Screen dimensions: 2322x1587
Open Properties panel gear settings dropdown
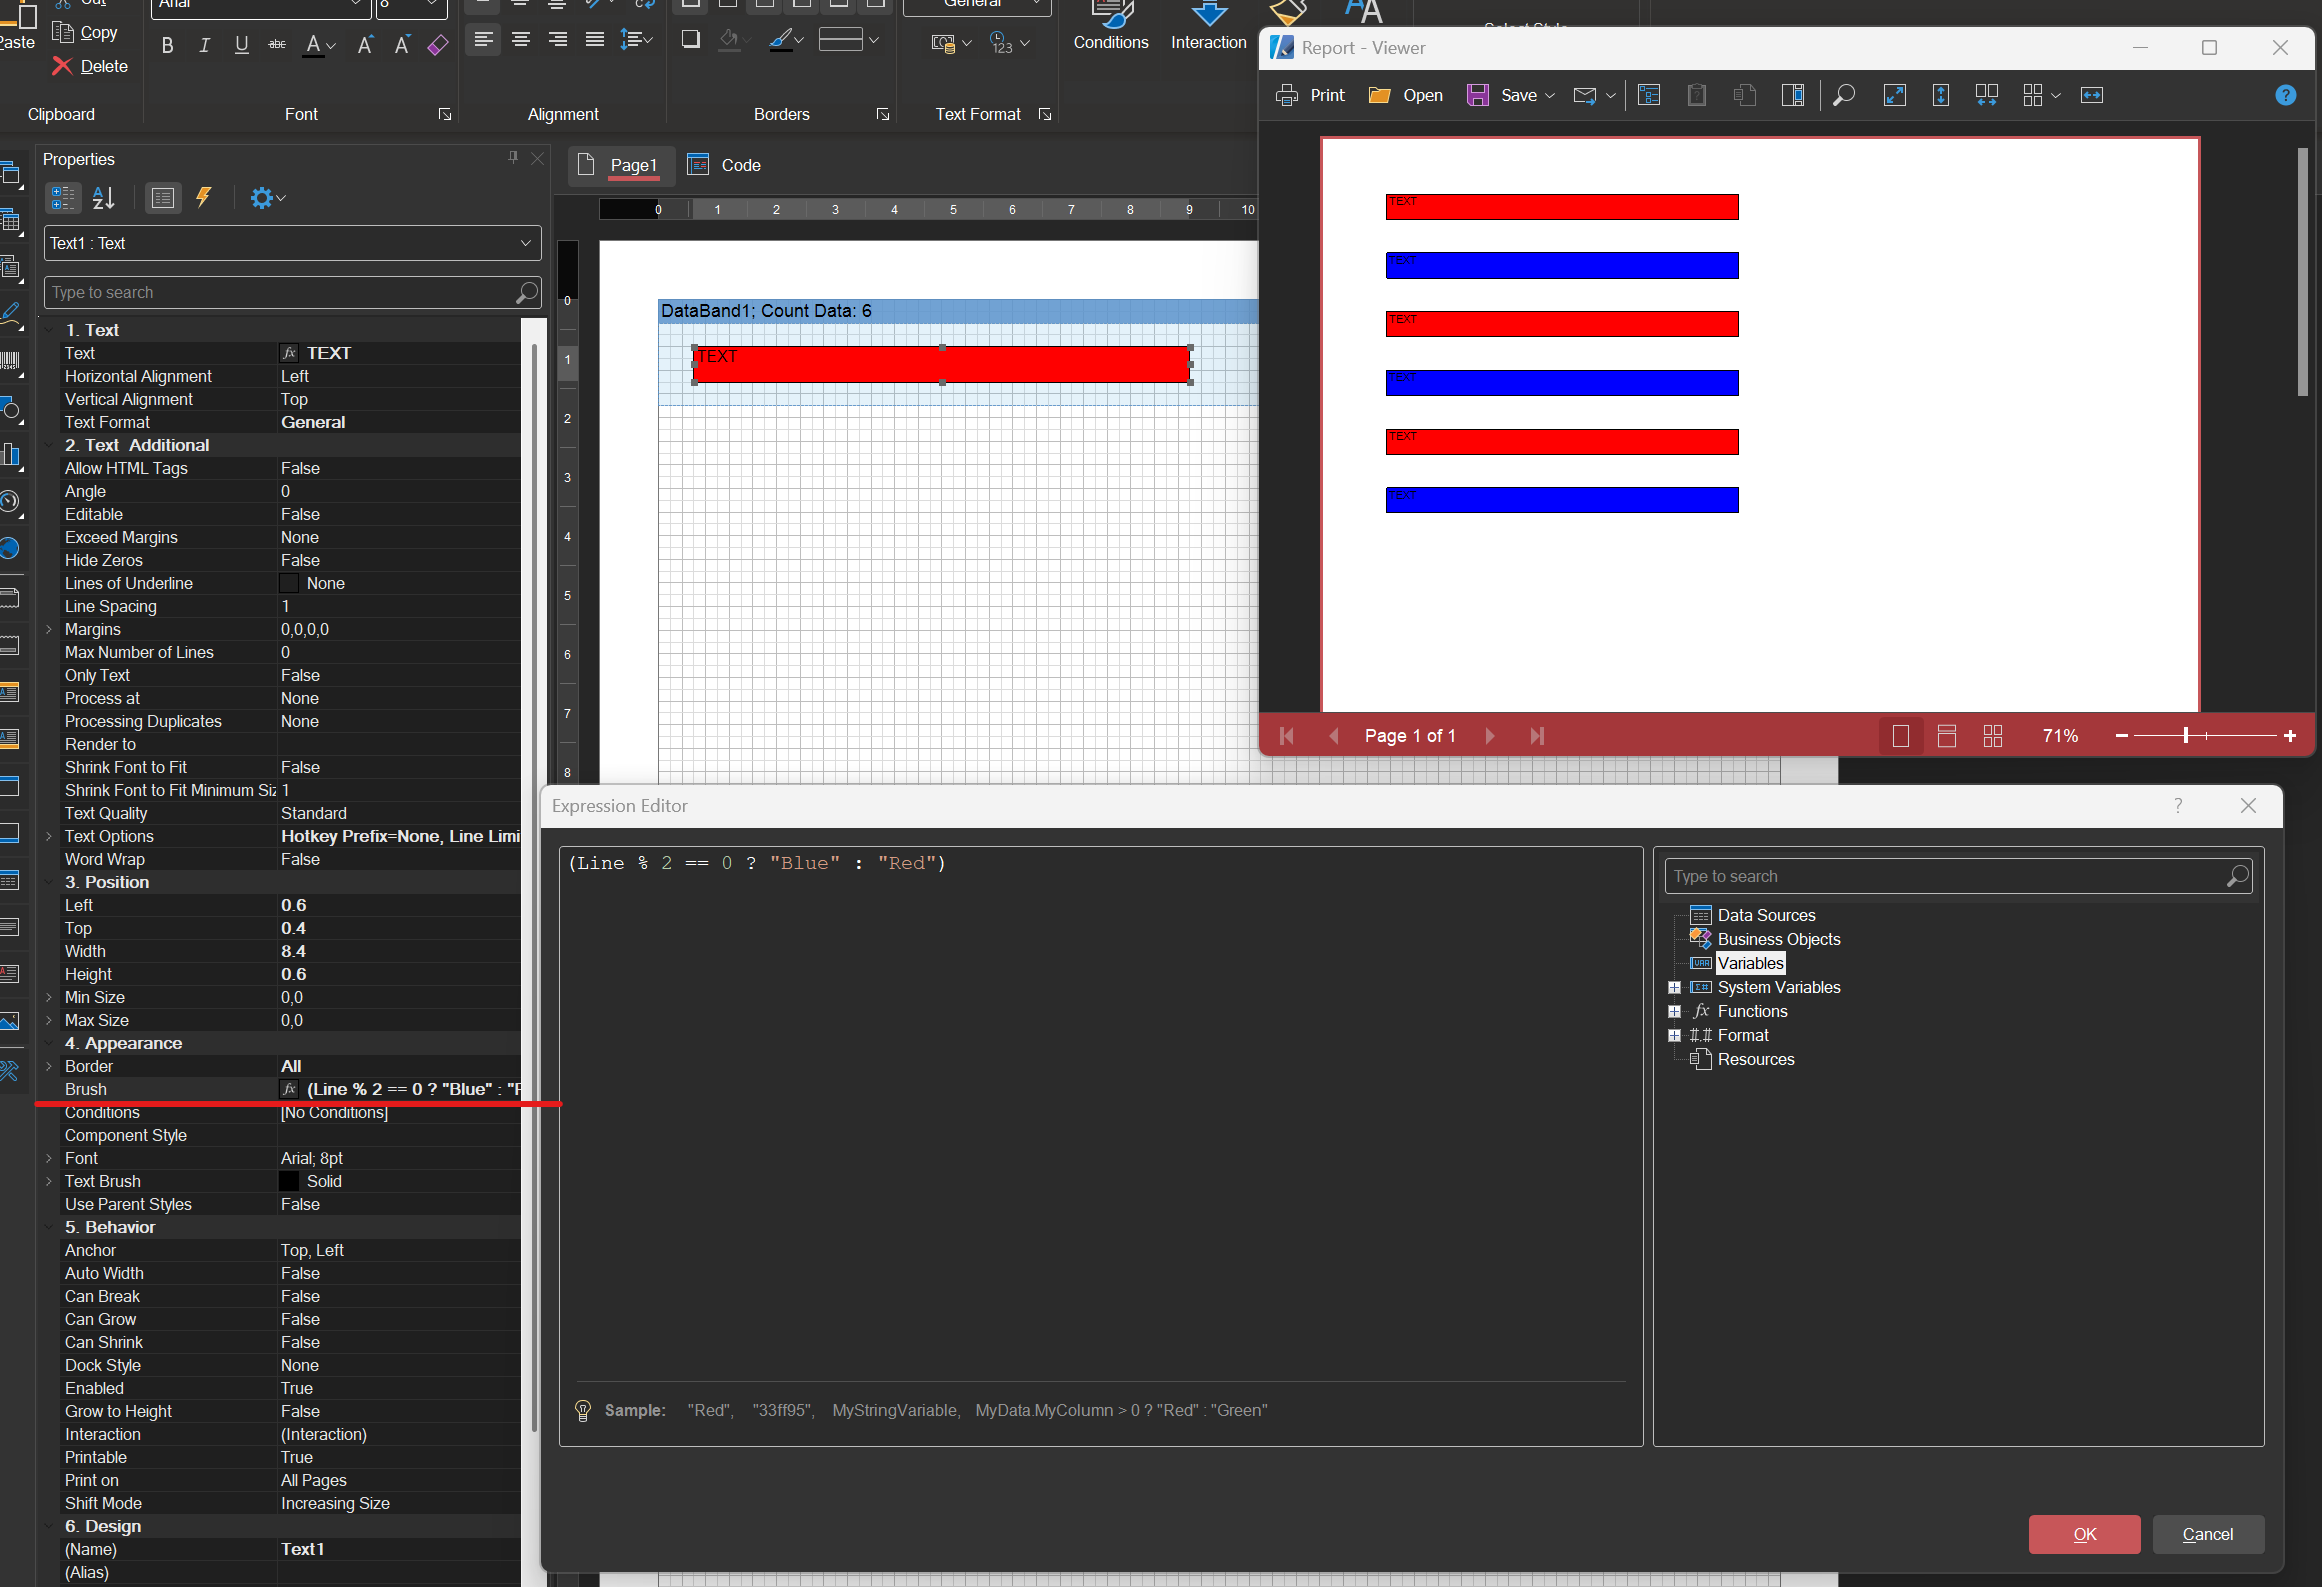(x=267, y=198)
